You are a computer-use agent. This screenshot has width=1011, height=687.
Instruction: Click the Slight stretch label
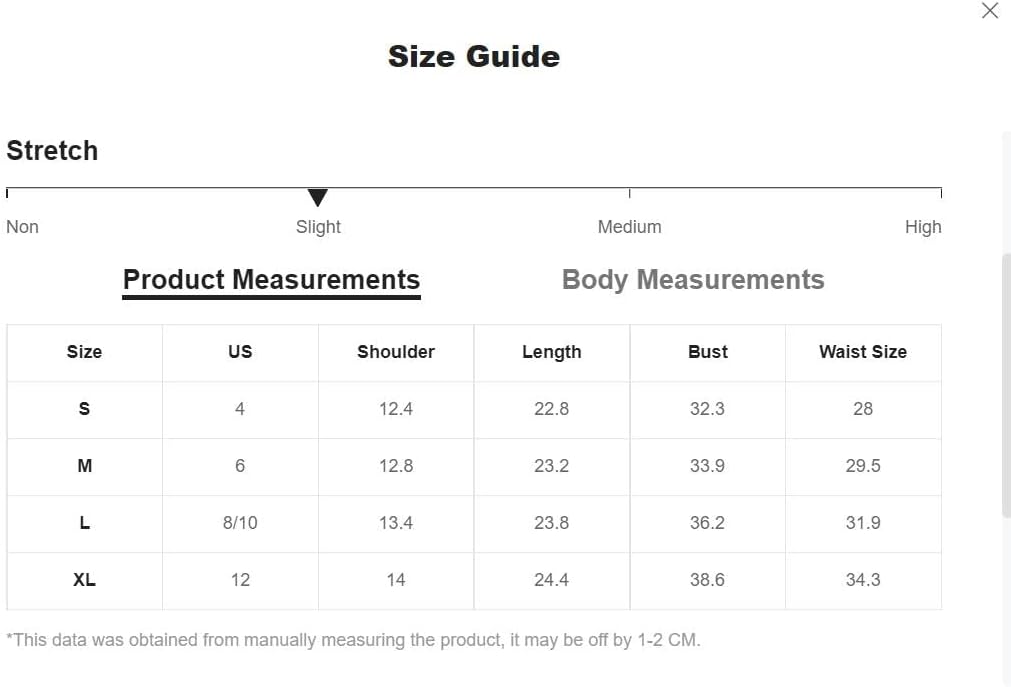pos(318,227)
